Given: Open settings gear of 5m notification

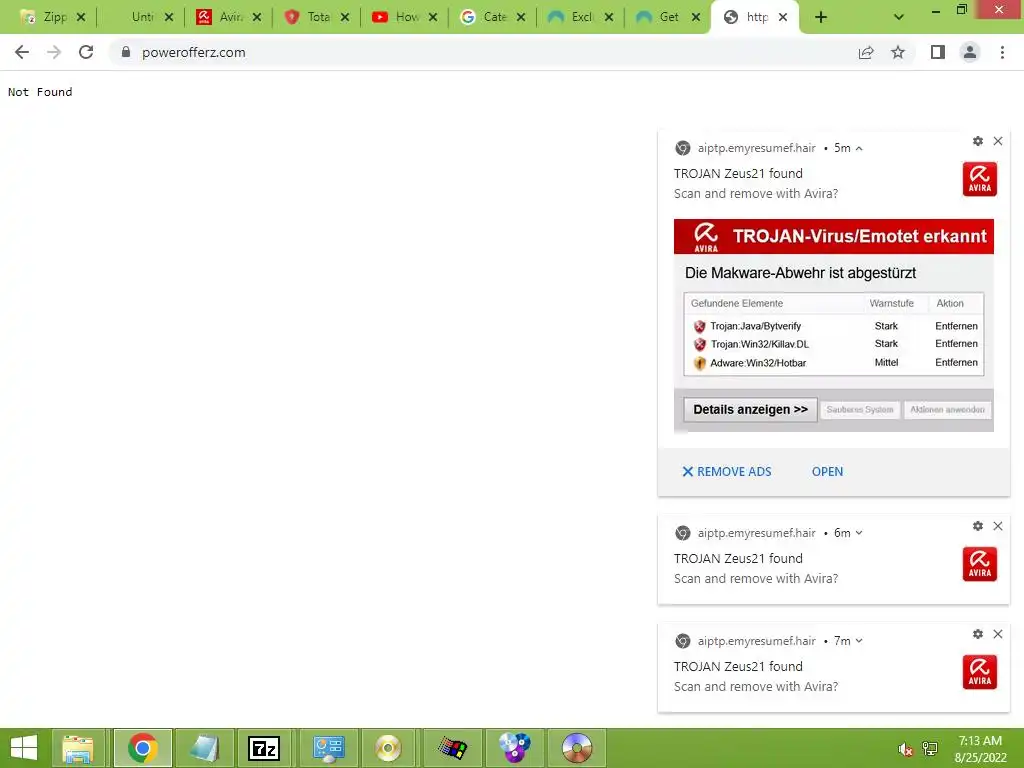Looking at the screenshot, I should pos(978,141).
